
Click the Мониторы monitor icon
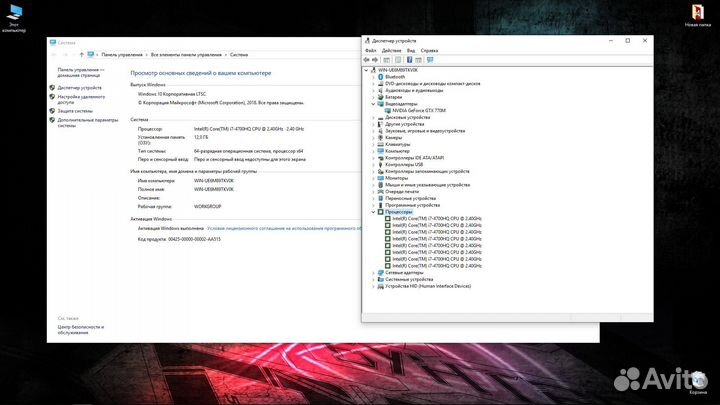tap(380, 178)
